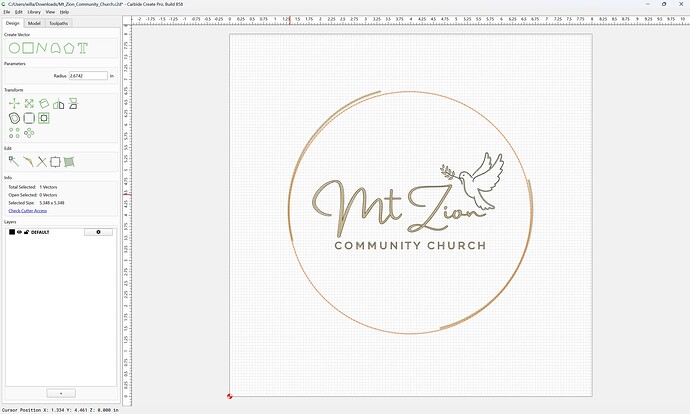Image resolution: width=690 pixels, height=414 pixels.
Task: Open DEFAULT layer settings gear button
Action: tap(98, 232)
